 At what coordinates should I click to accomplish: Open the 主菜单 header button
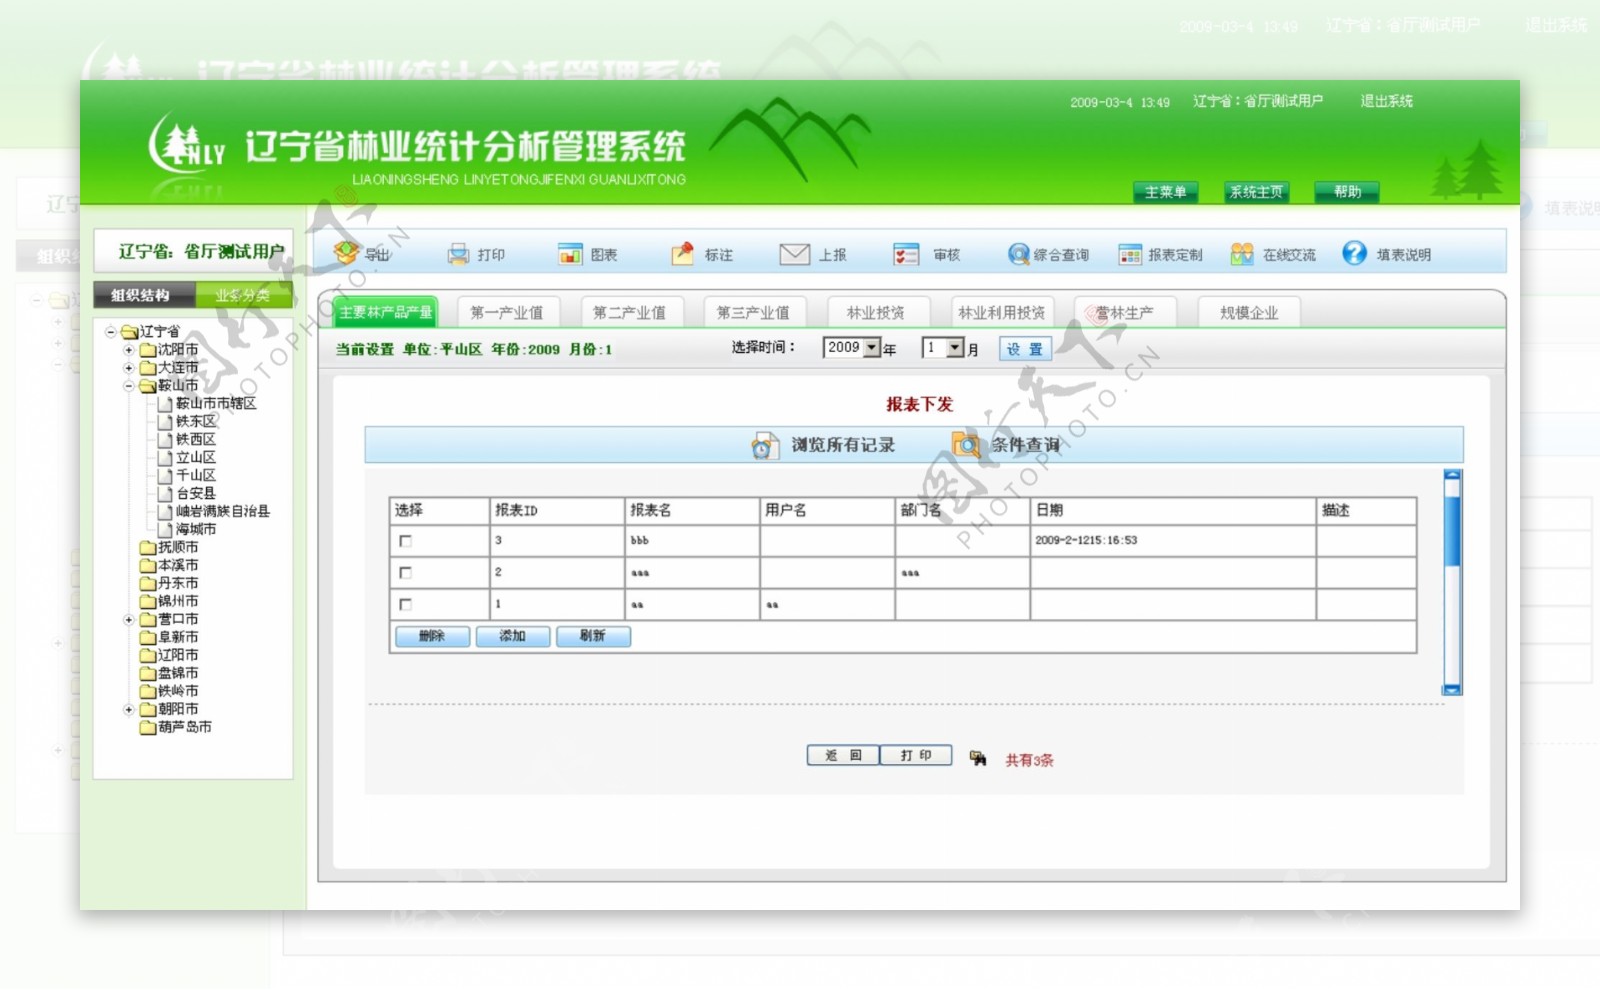click(1166, 192)
